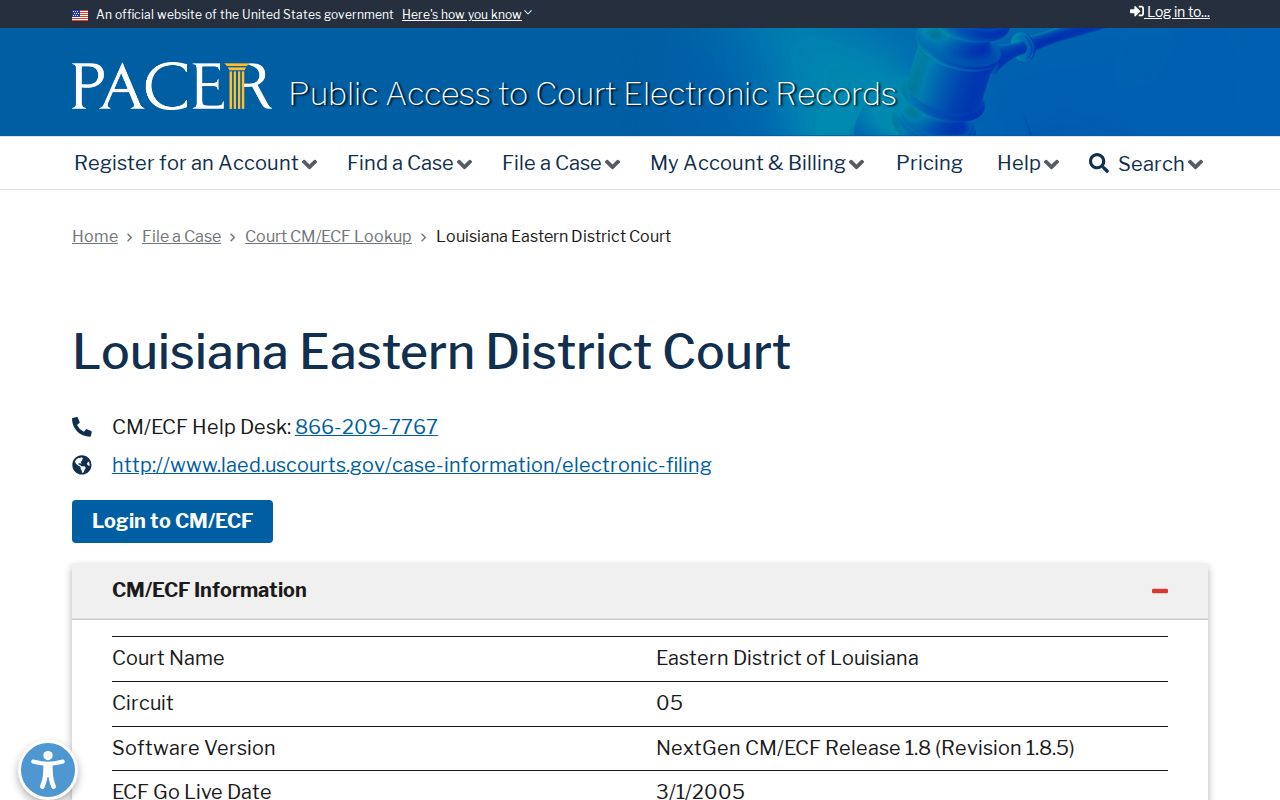This screenshot has height=800, width=1280.
Task: Expand "Here's how you know" disclosure
Action: 467,14
